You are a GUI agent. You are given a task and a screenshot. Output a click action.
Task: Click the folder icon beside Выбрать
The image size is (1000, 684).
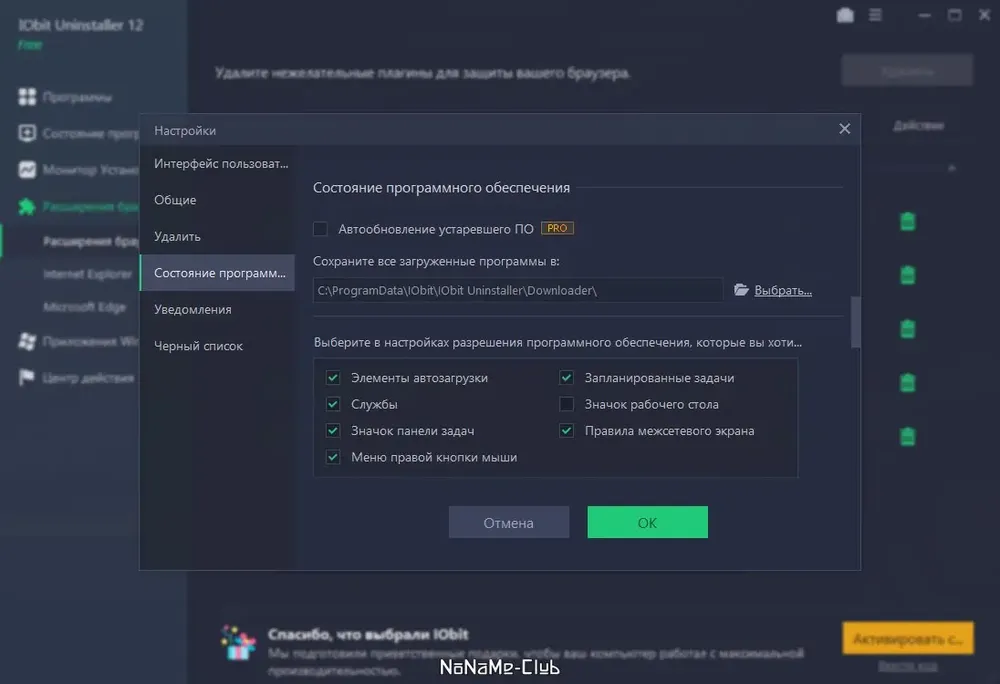[741, 290]
